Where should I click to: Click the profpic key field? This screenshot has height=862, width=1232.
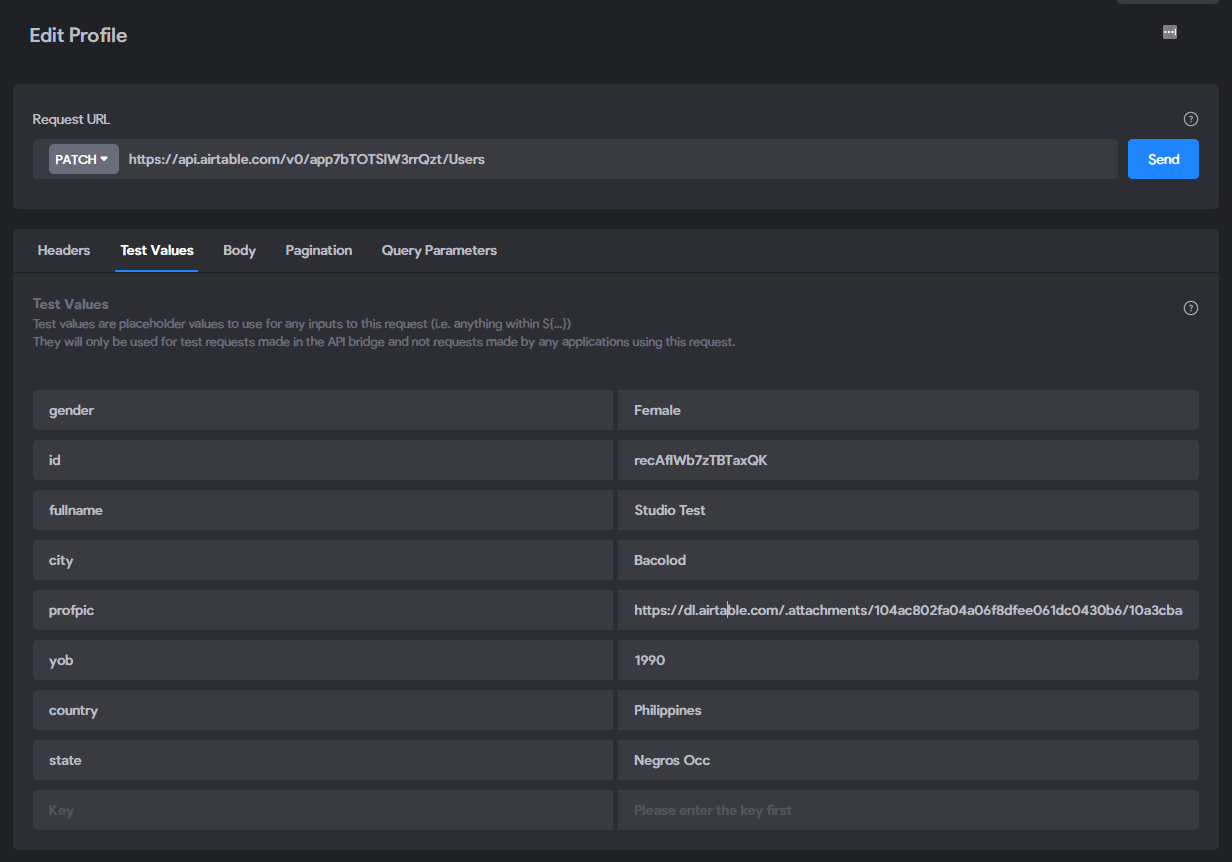point(323,610)
